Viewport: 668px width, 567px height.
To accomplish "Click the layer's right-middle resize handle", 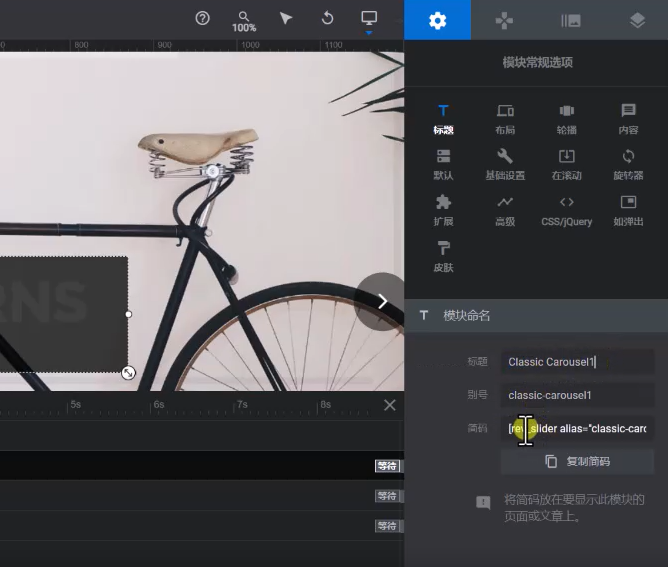I will click(x=128, y=314).
